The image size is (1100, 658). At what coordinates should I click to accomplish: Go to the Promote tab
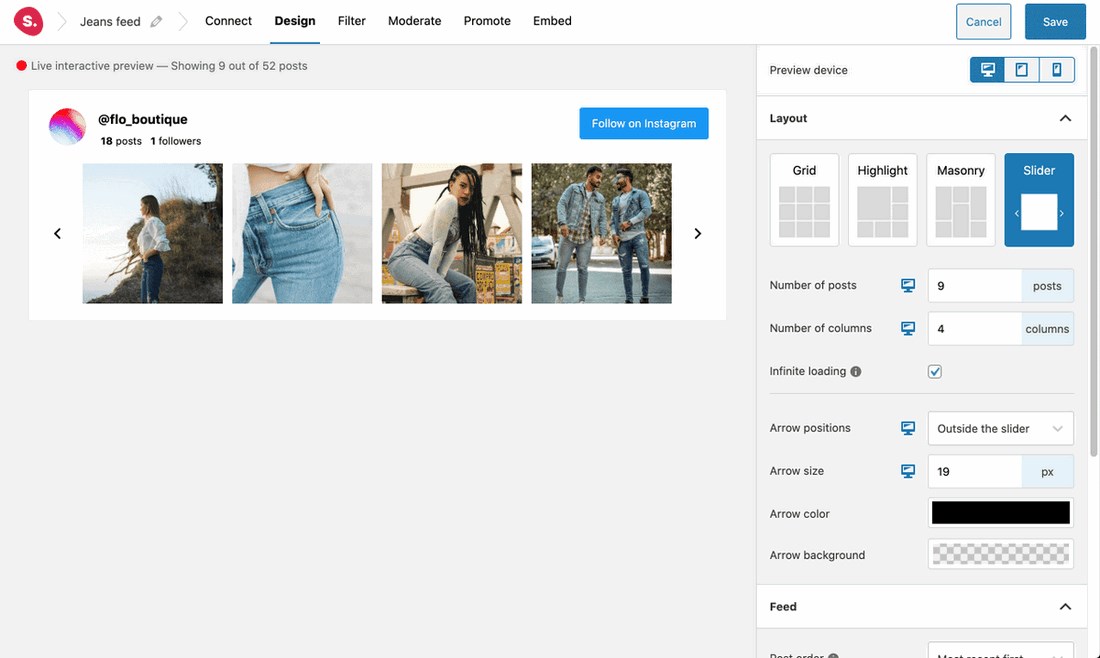(x=487, y=21)
